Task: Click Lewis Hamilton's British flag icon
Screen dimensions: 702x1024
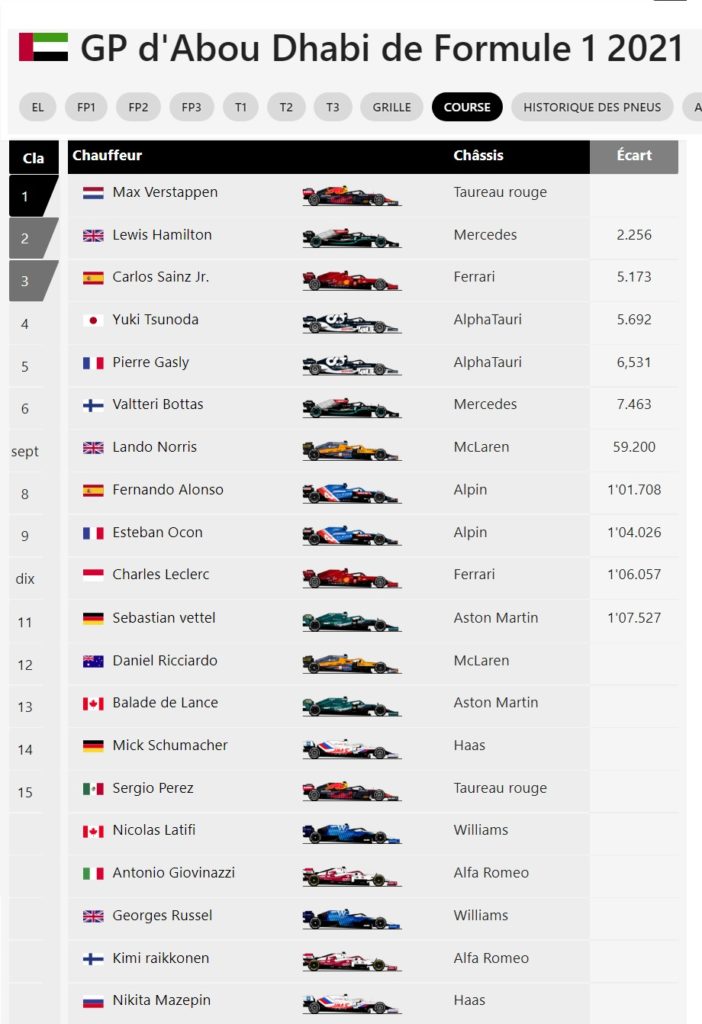Action: (x=93, y=236)
